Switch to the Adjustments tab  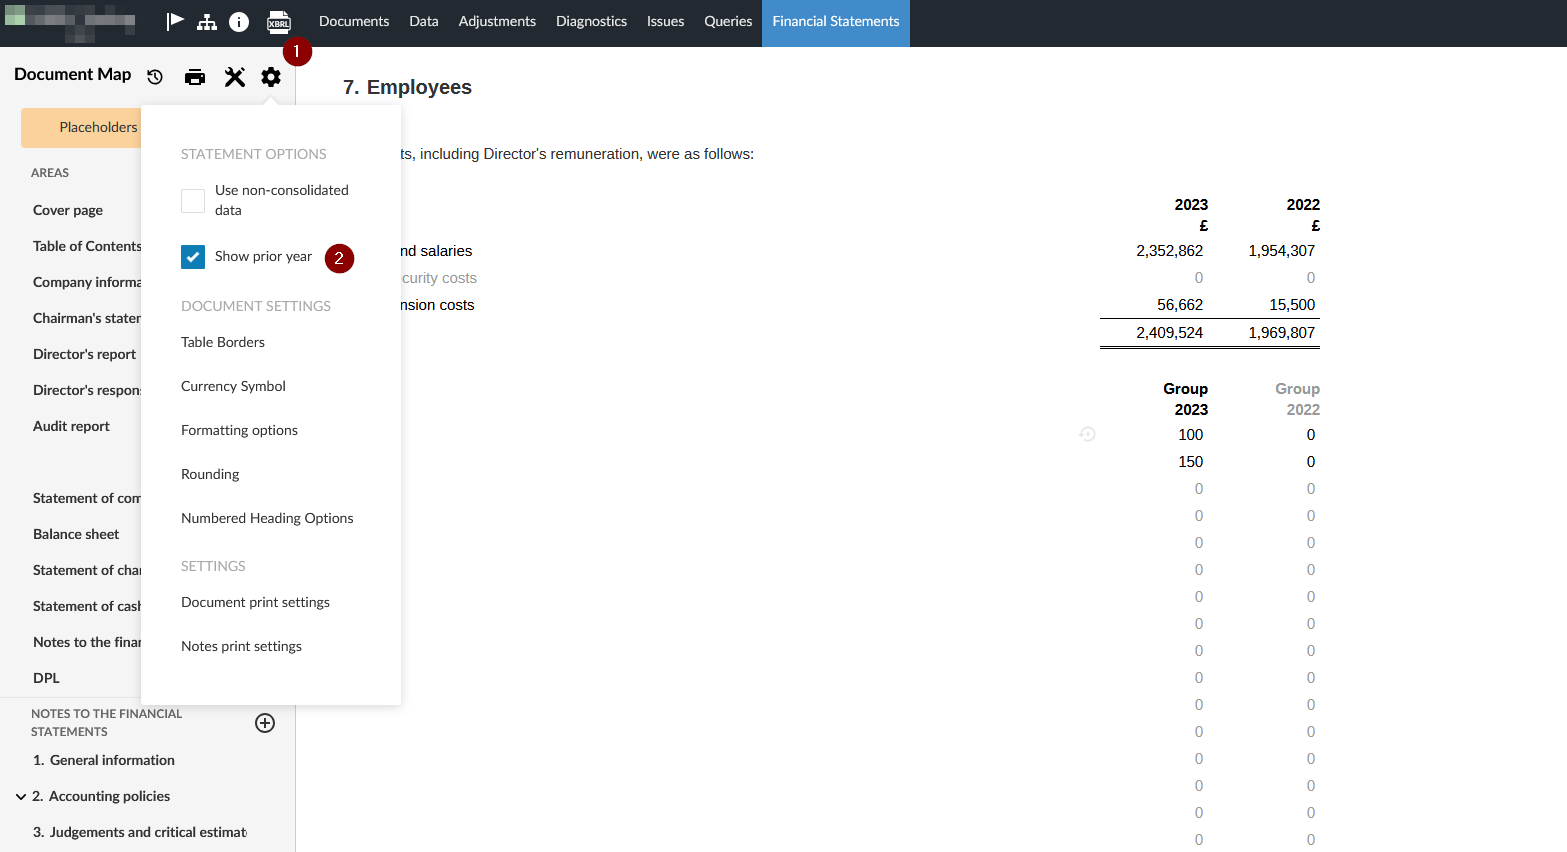(x=497, y=21)
